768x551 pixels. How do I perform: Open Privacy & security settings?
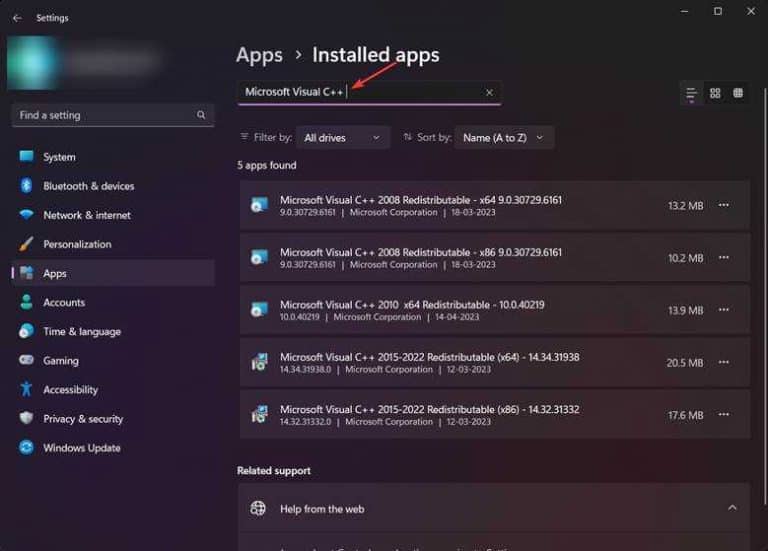coord(83,419)
